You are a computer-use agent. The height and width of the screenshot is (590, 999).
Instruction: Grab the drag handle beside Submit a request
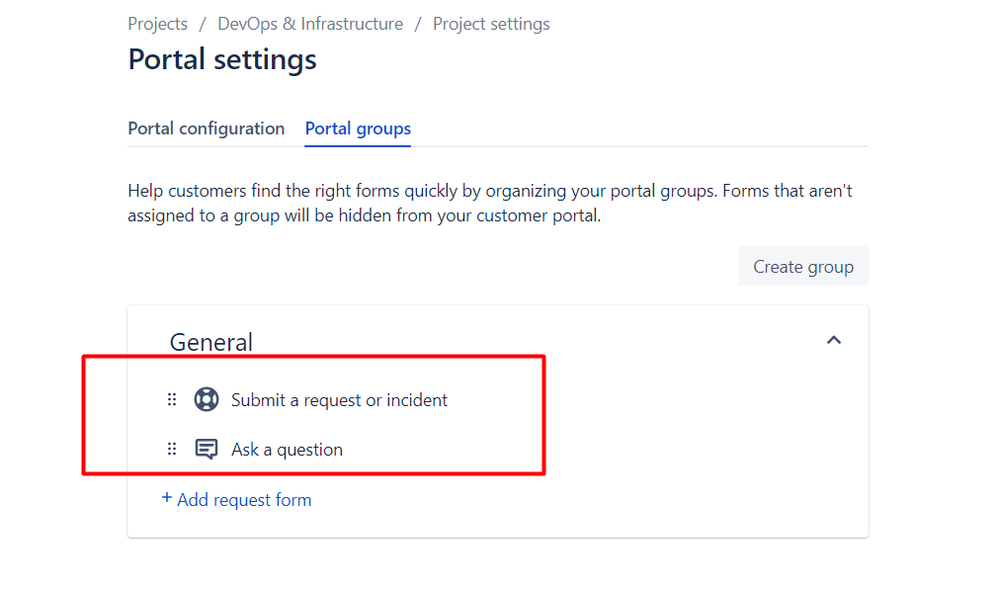pyautogui.click(x=172, y=399)
